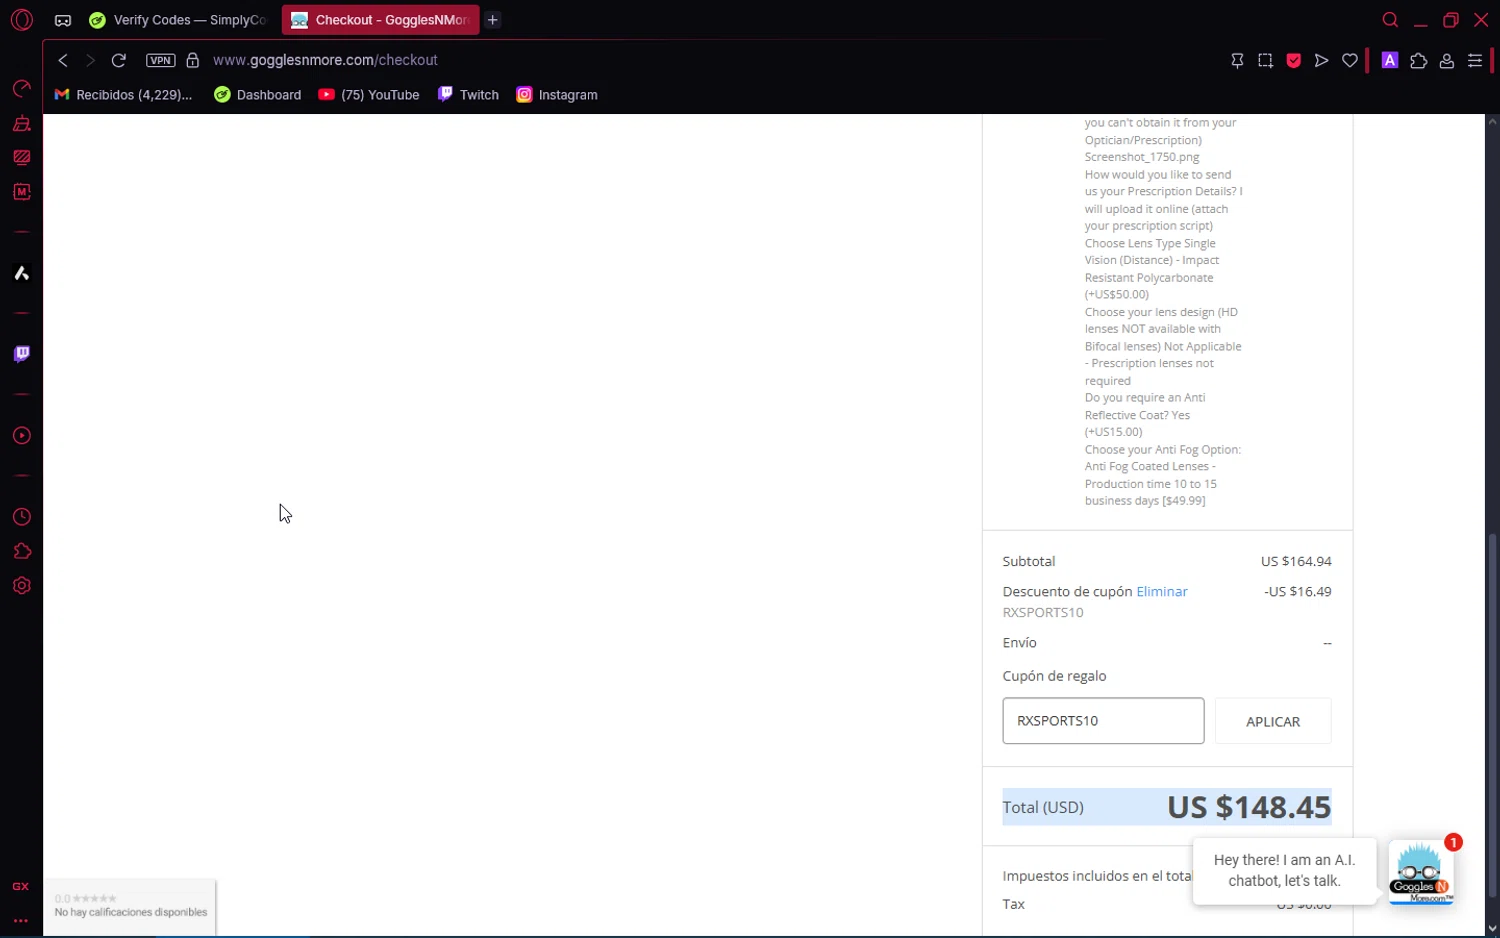Open the Twitch bookmark
The width and height of the screenshot is (1500, 938).
[468, 95]
